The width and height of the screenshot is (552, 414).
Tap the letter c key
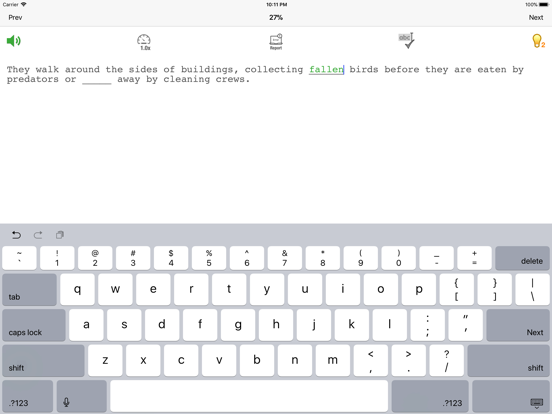181,361
